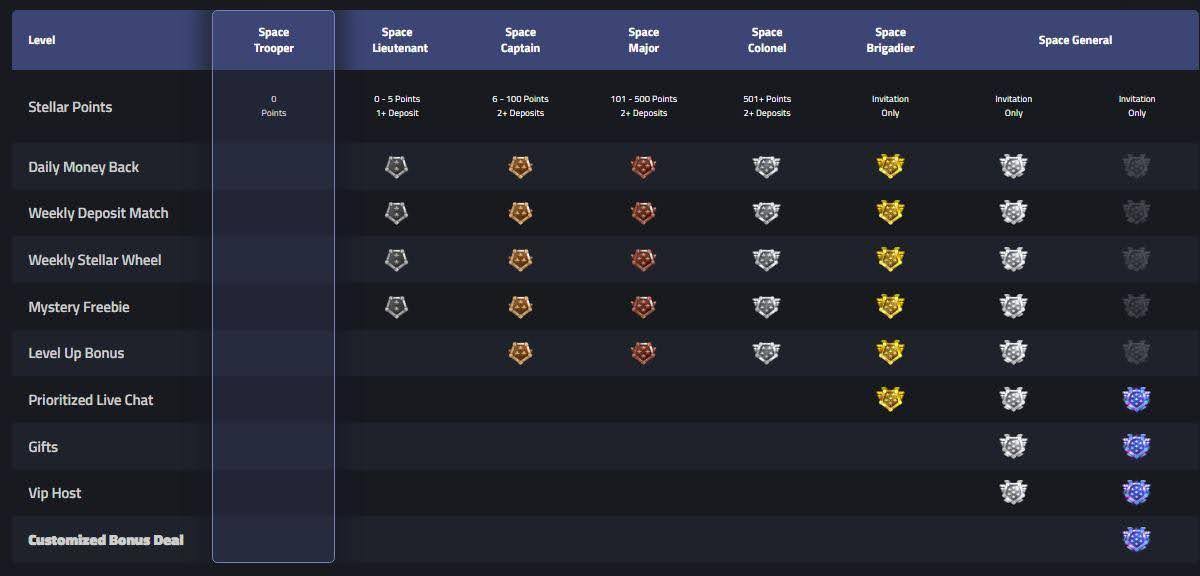Screen dimensions: 1200x576
Task: Select the Space Trooper level column header
Action: (274, 40)
